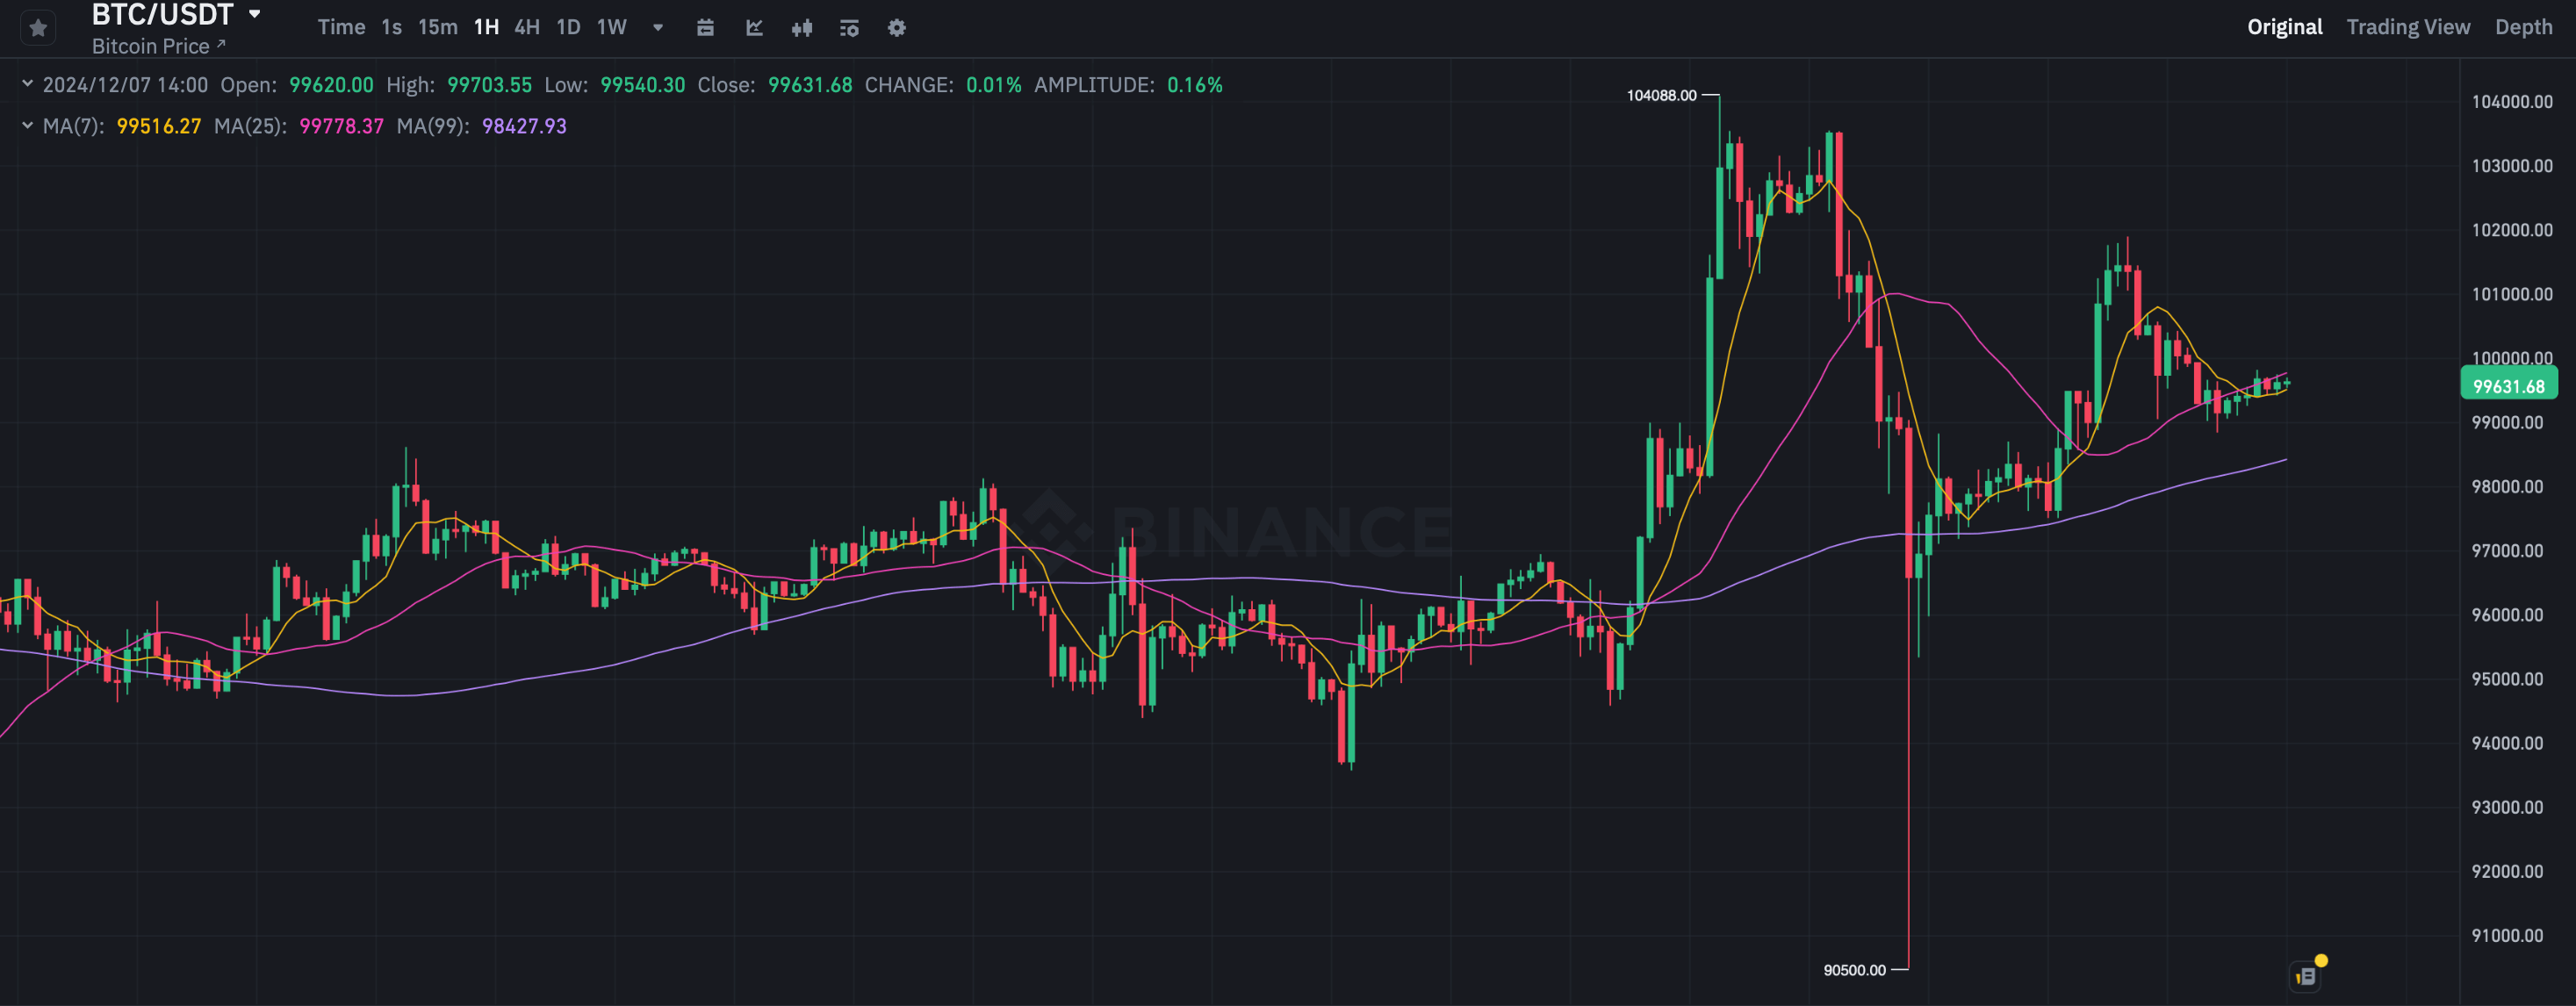
Task: Expand the BTC/USDT pair selector dropdown
Action: [x=255, y=14]
